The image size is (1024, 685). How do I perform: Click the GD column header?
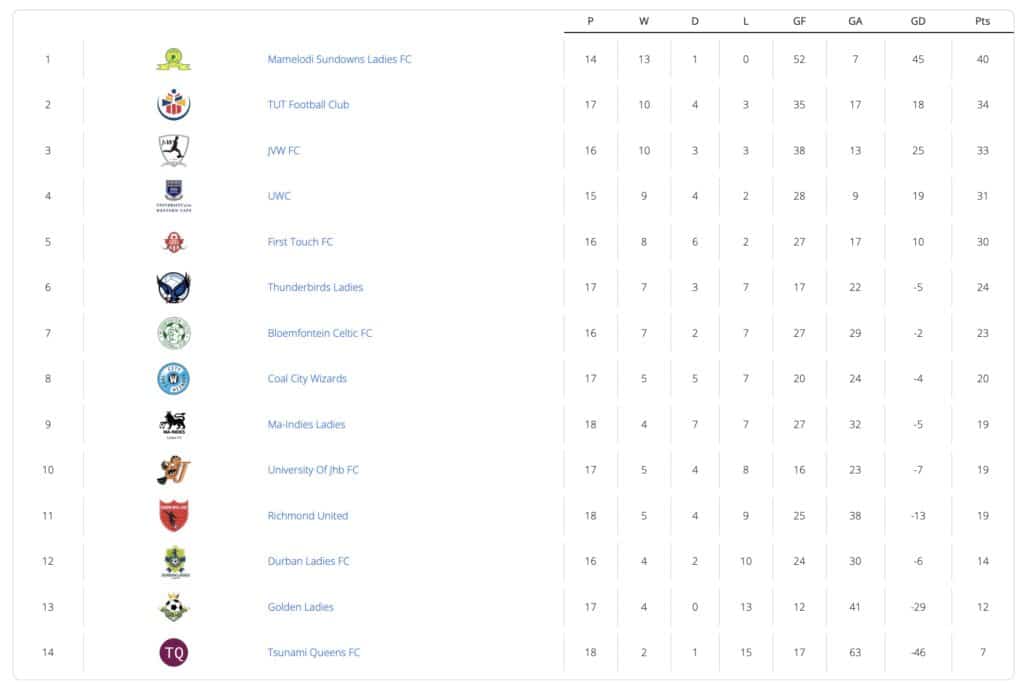click(x=918, y=21)
